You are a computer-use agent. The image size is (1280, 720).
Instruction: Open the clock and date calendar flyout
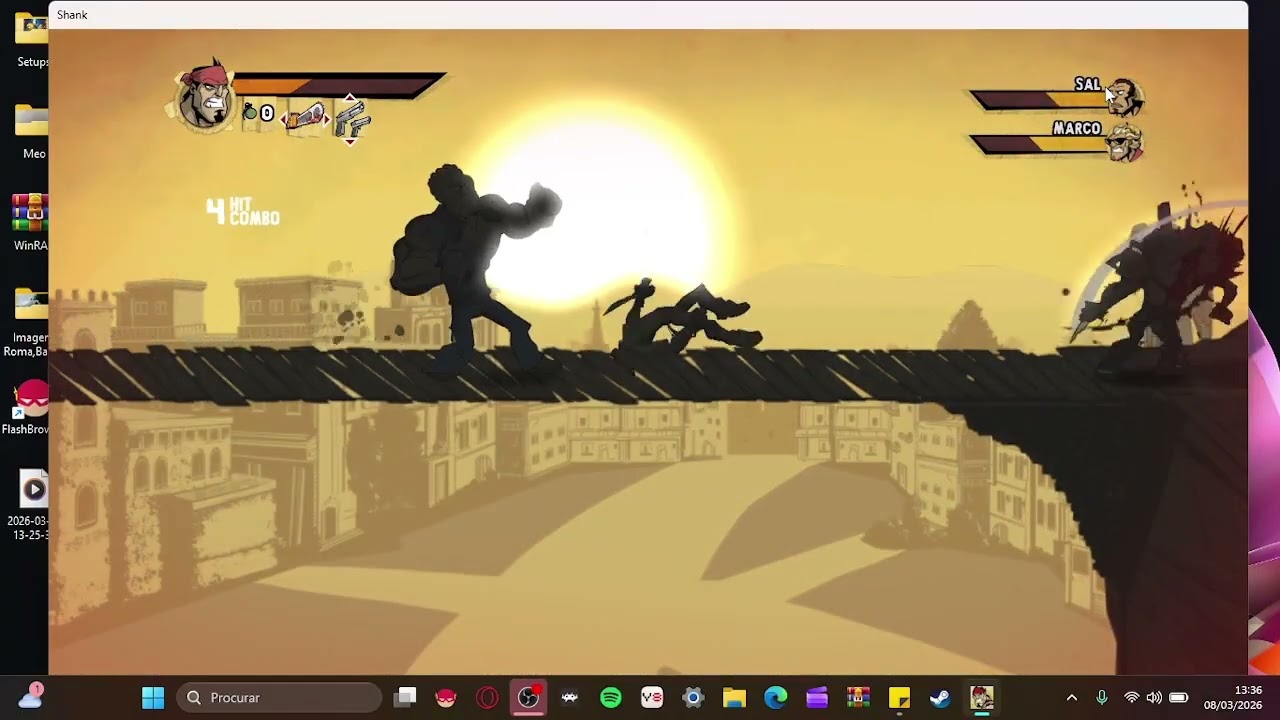(1233, 698)
